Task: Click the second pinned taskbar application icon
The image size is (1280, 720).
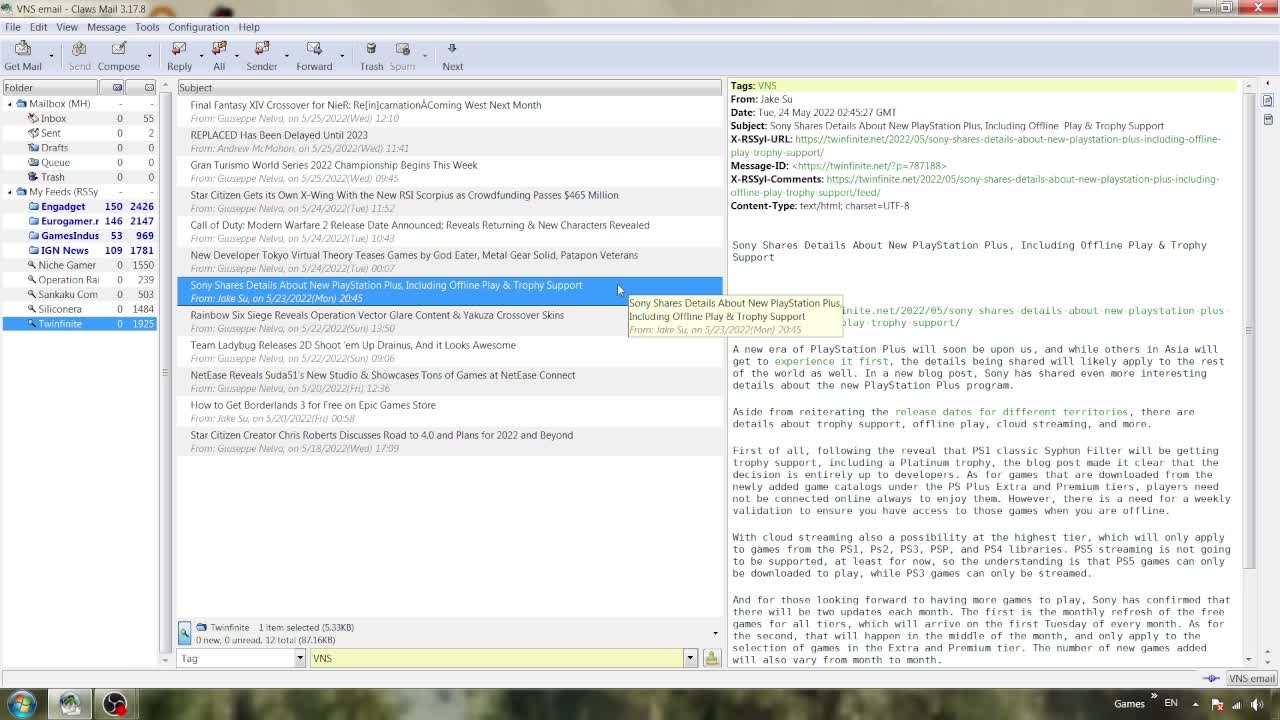Action: pyautogui.click(x=70, y=704)
